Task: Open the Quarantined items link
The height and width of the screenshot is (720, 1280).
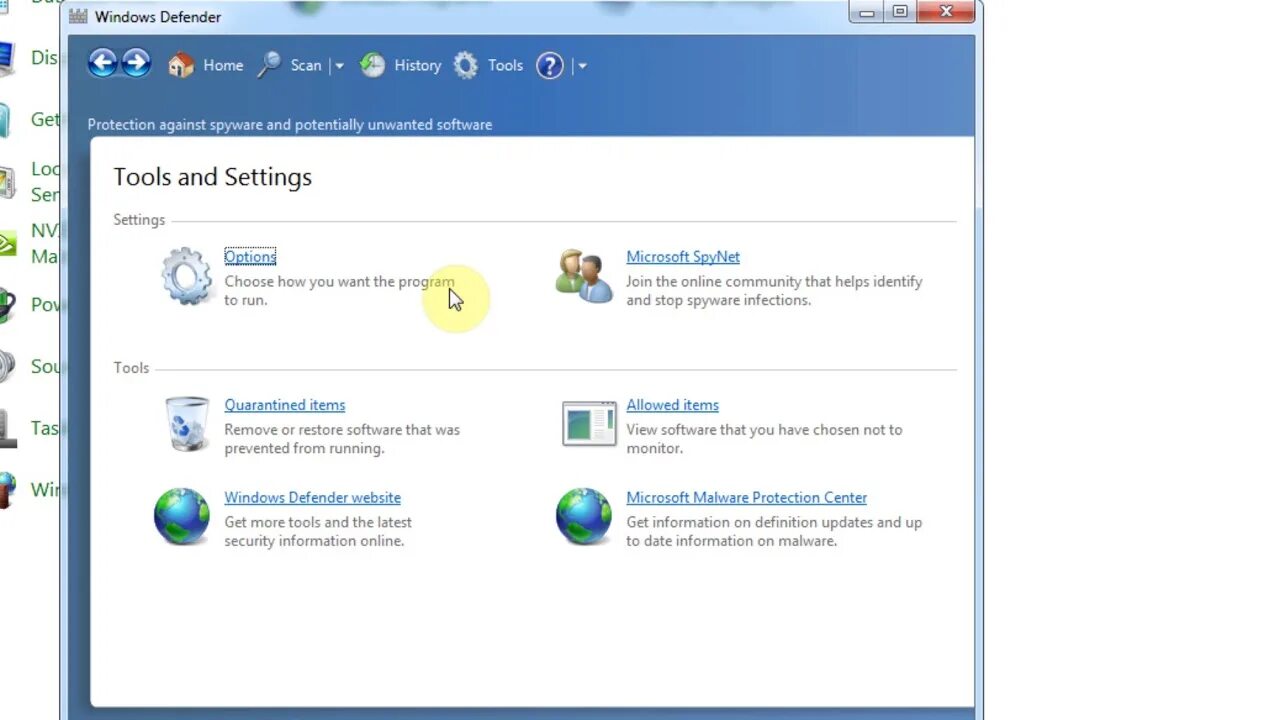Action: [x=285, y=405]
